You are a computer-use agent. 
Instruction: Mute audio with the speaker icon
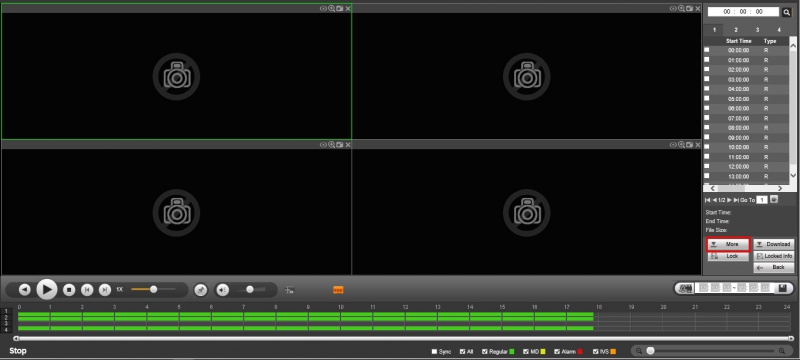coord(222,290)
